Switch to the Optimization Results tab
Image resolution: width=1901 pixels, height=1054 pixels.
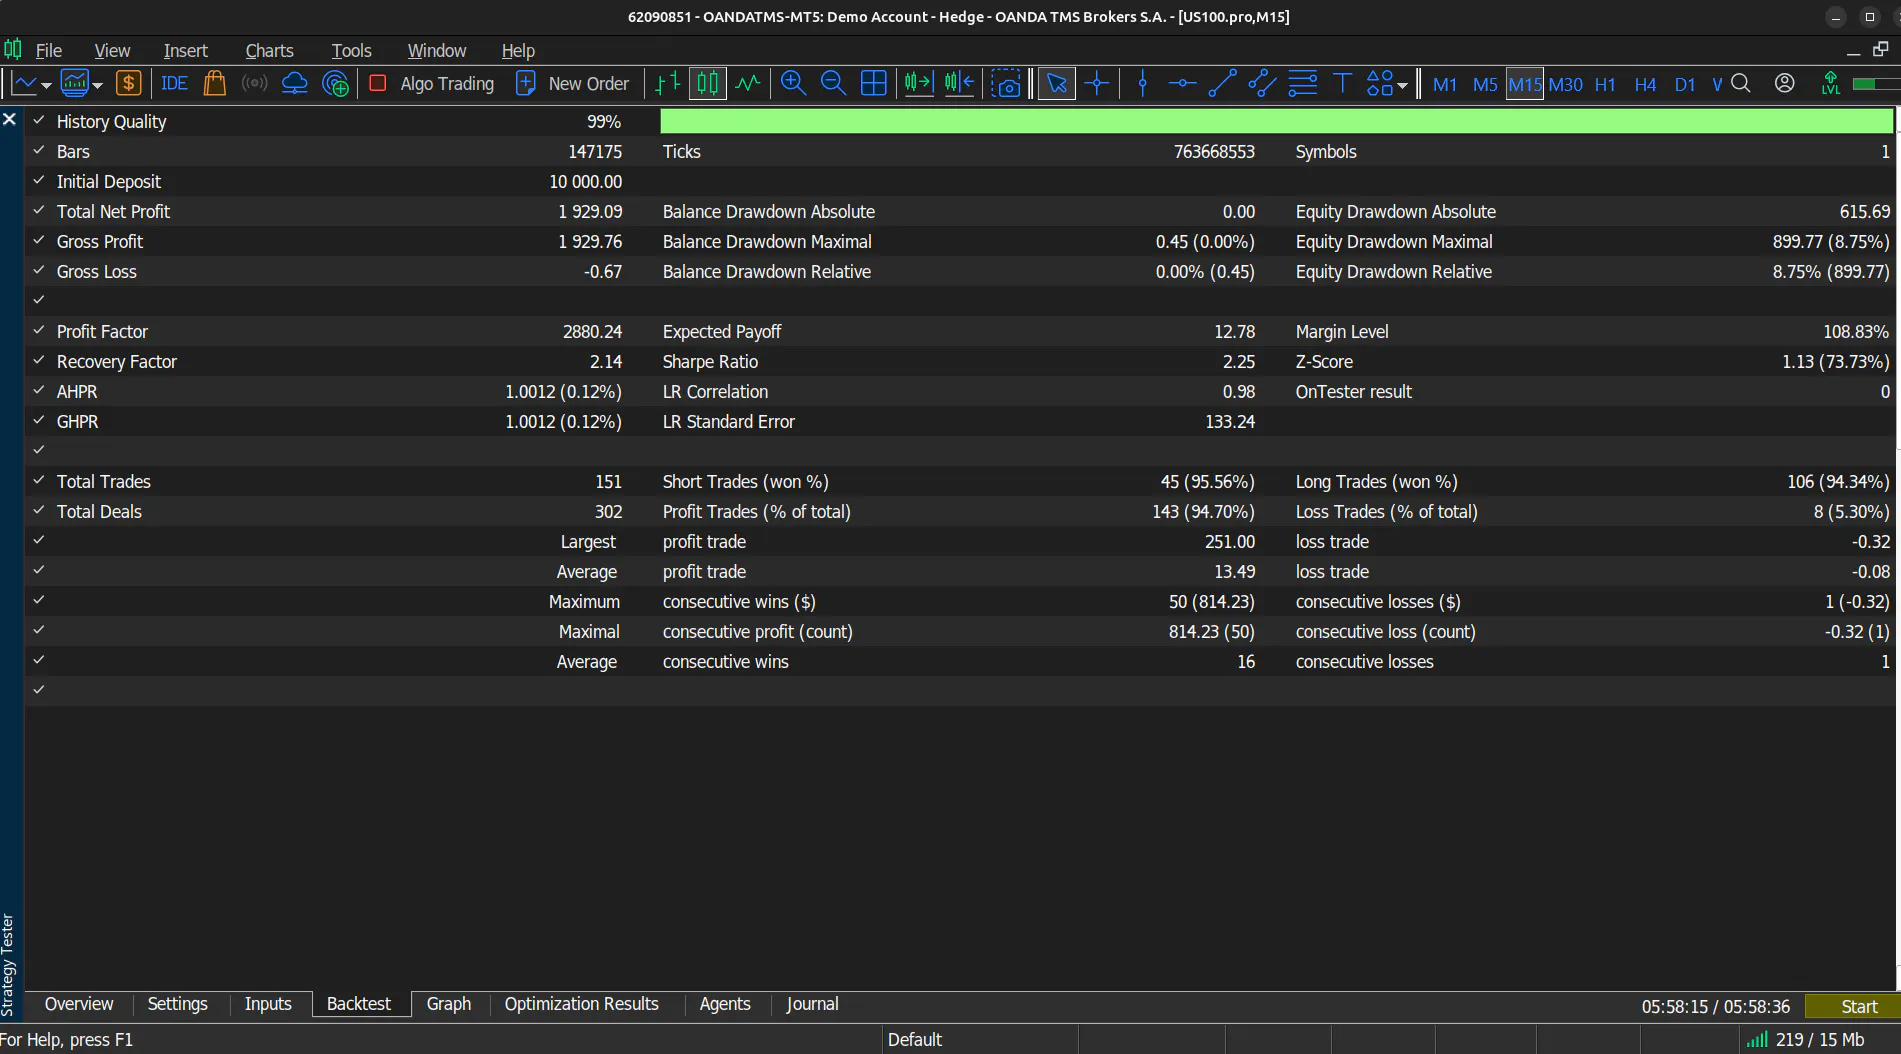tap(581, 1004)
